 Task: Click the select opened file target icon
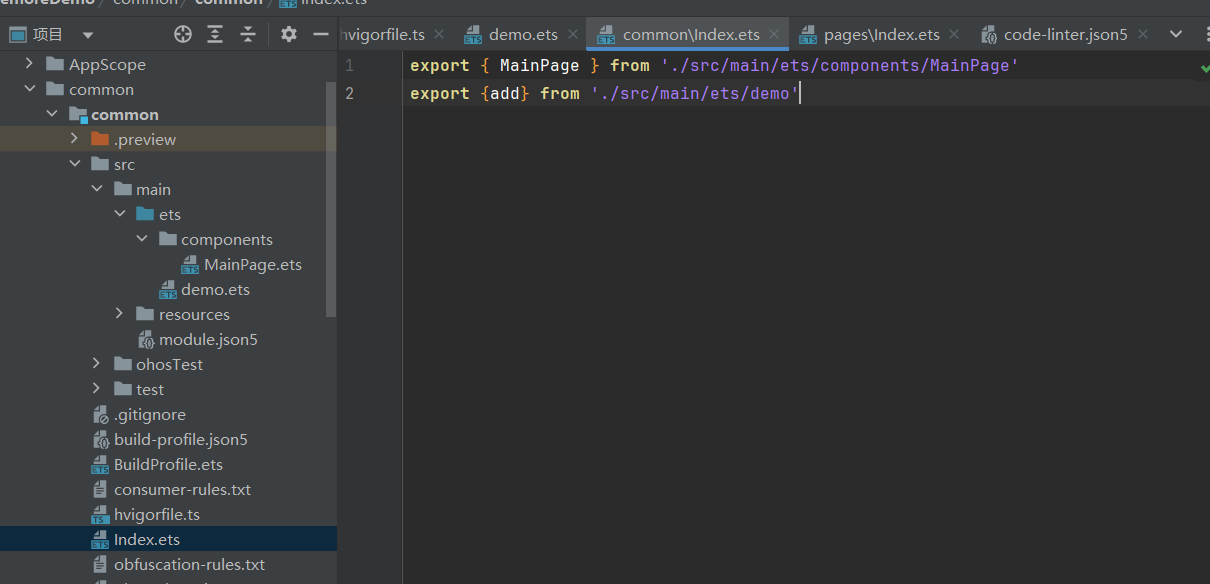pos(183,35)
